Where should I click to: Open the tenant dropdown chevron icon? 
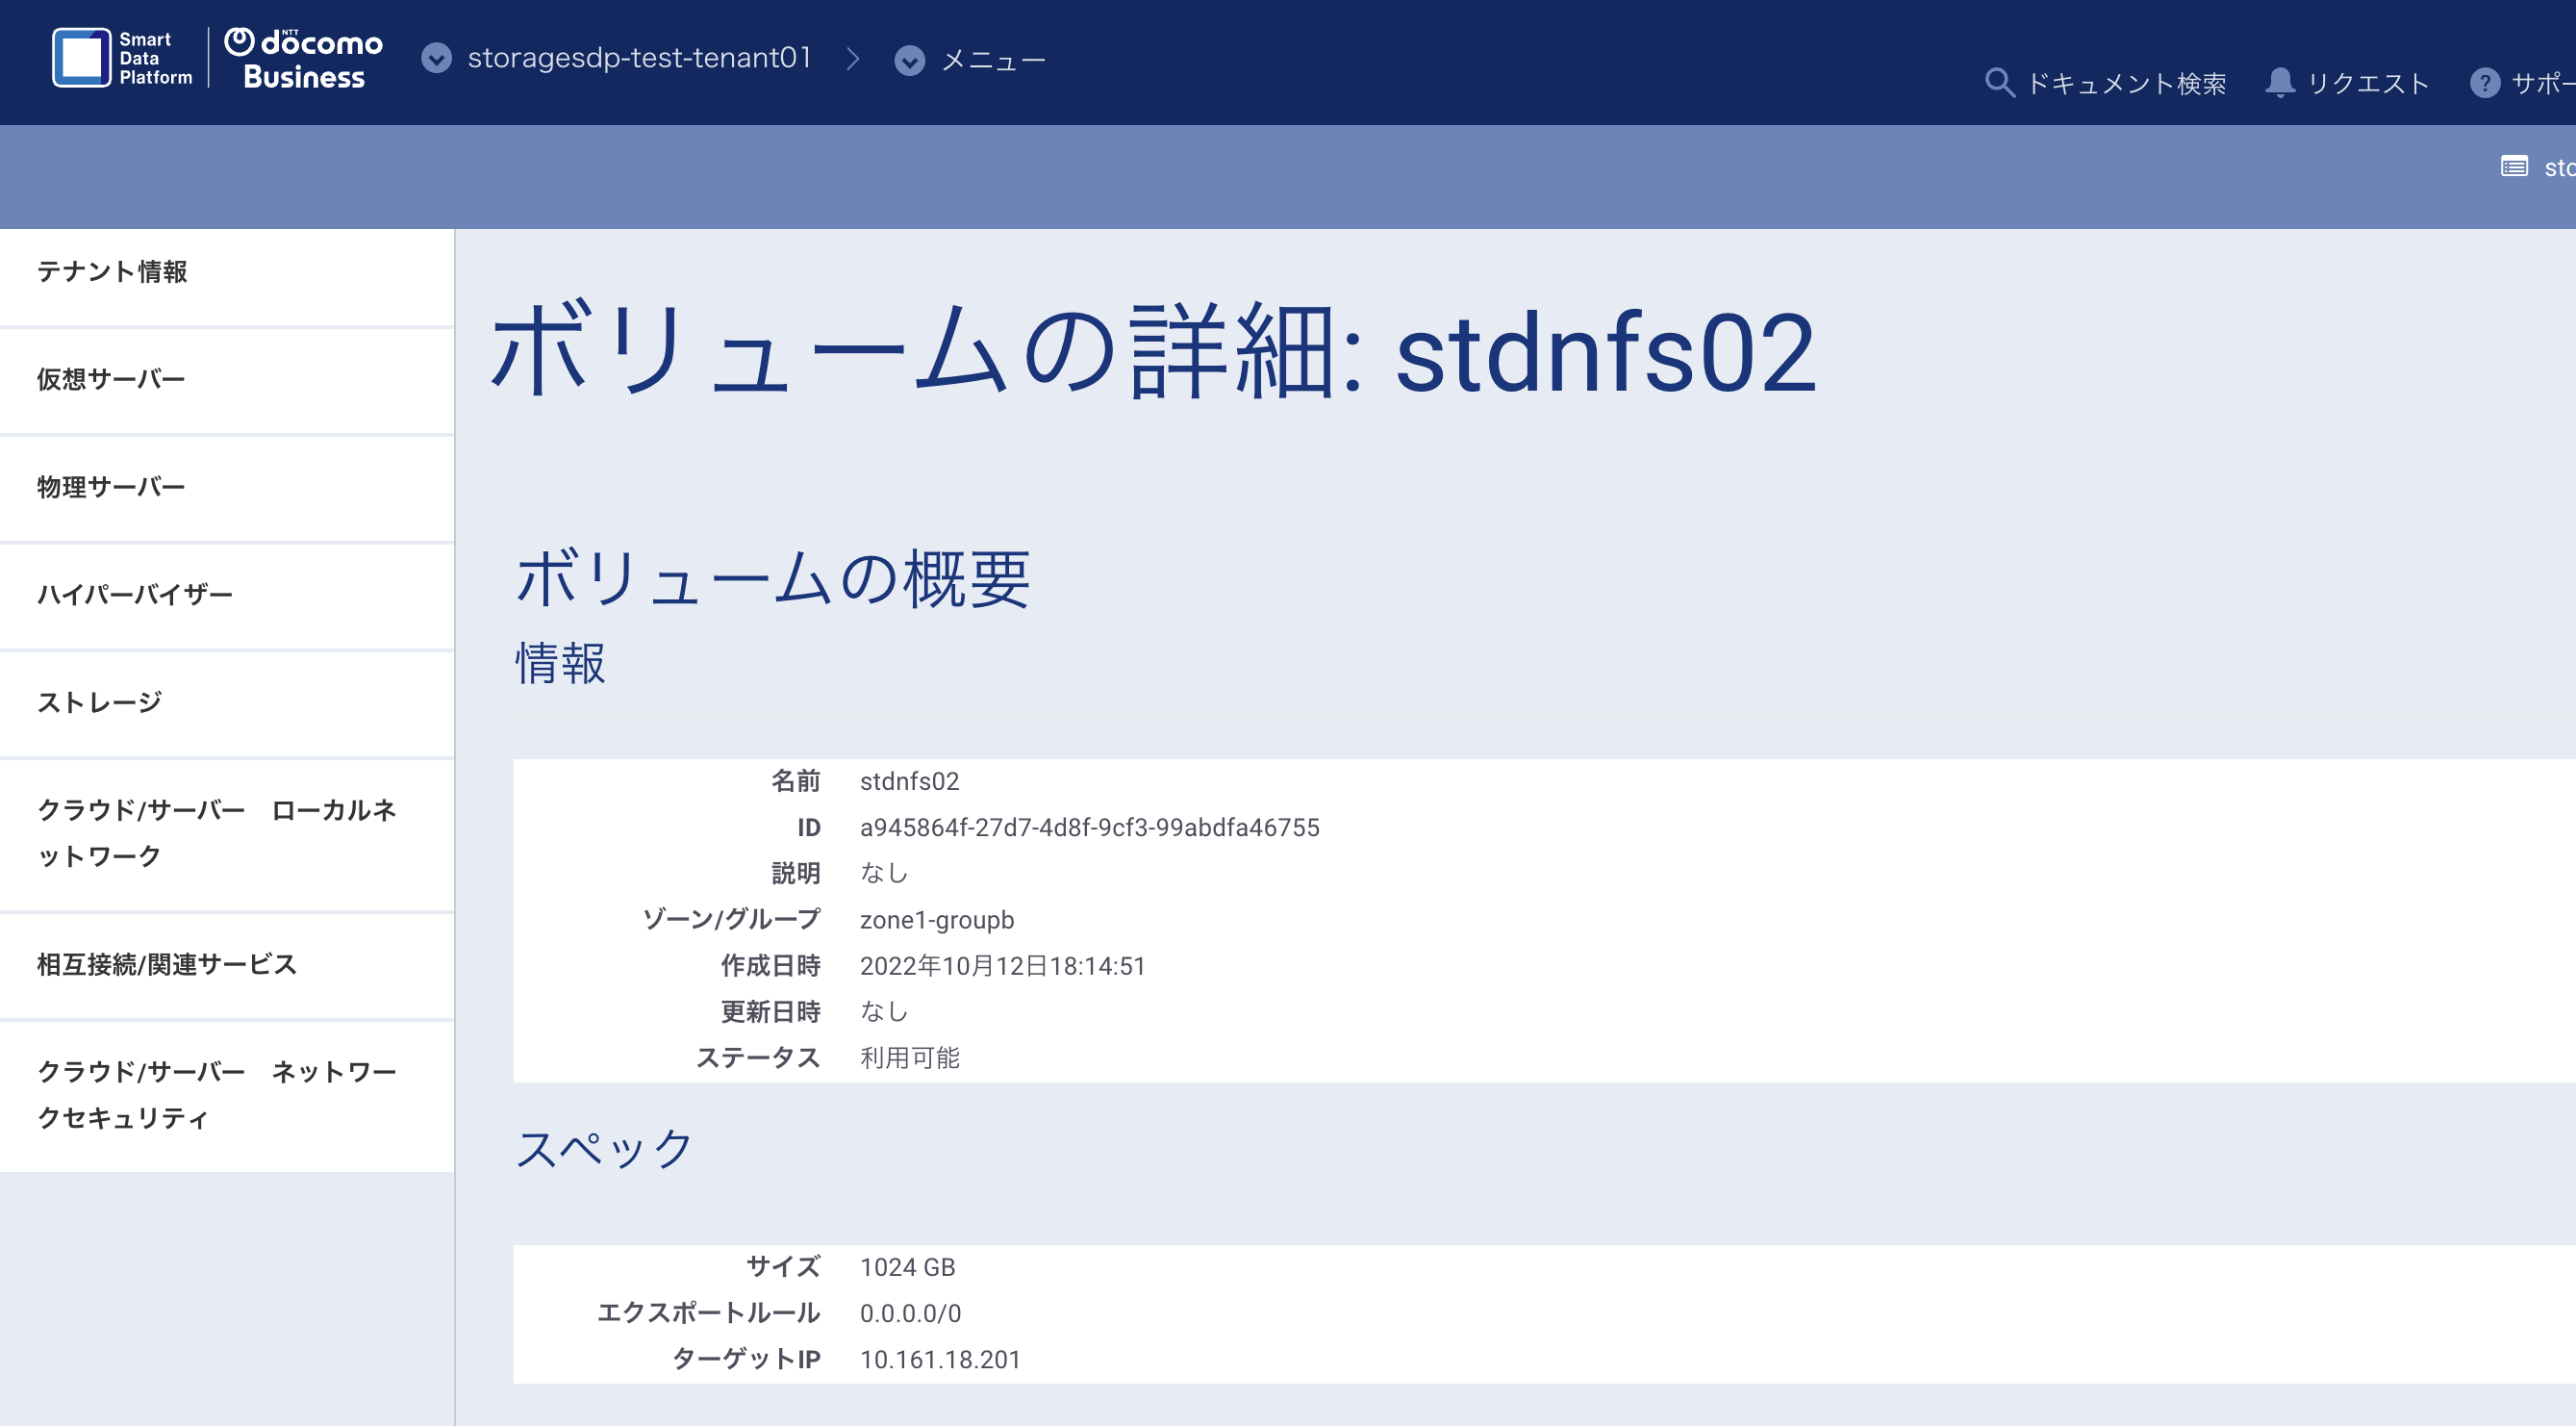click(436, 59)
